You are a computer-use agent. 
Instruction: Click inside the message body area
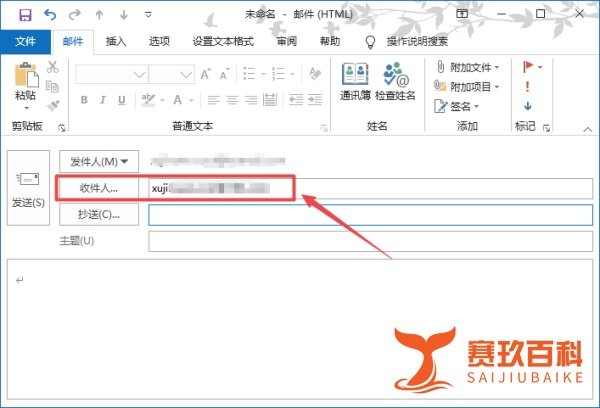300,329
